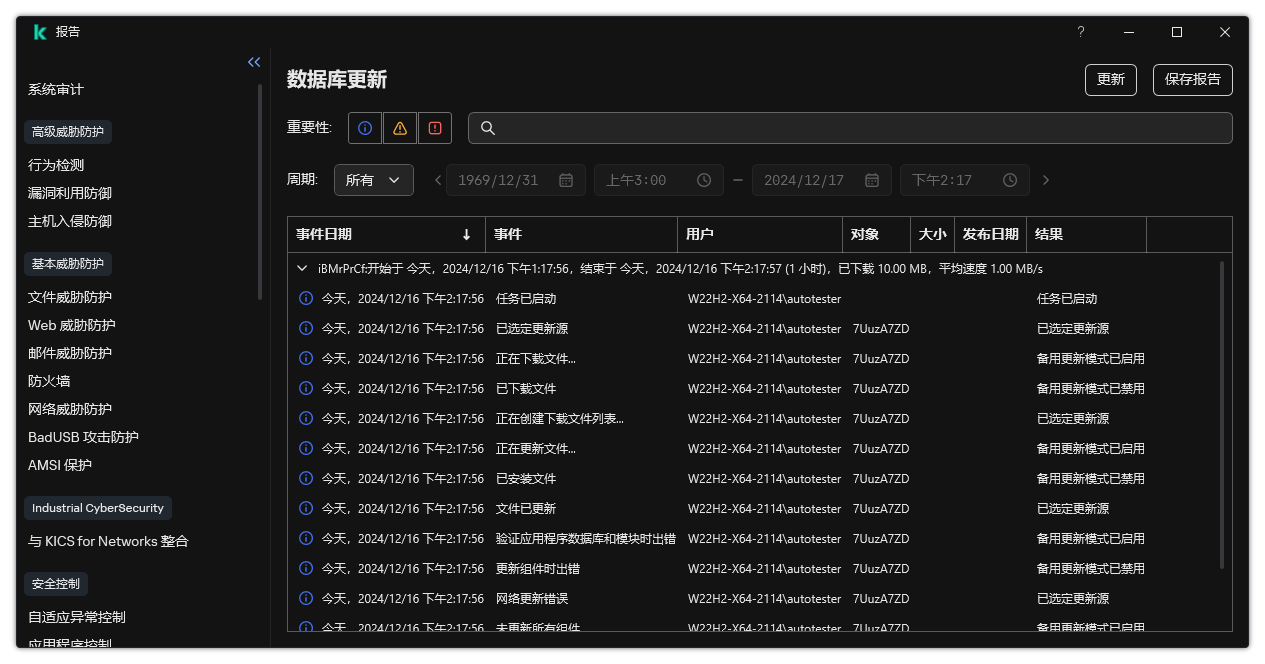This screenshot has height=664, width=1265.
Task: Toggle the info severity filter
Action: [364, 128]
